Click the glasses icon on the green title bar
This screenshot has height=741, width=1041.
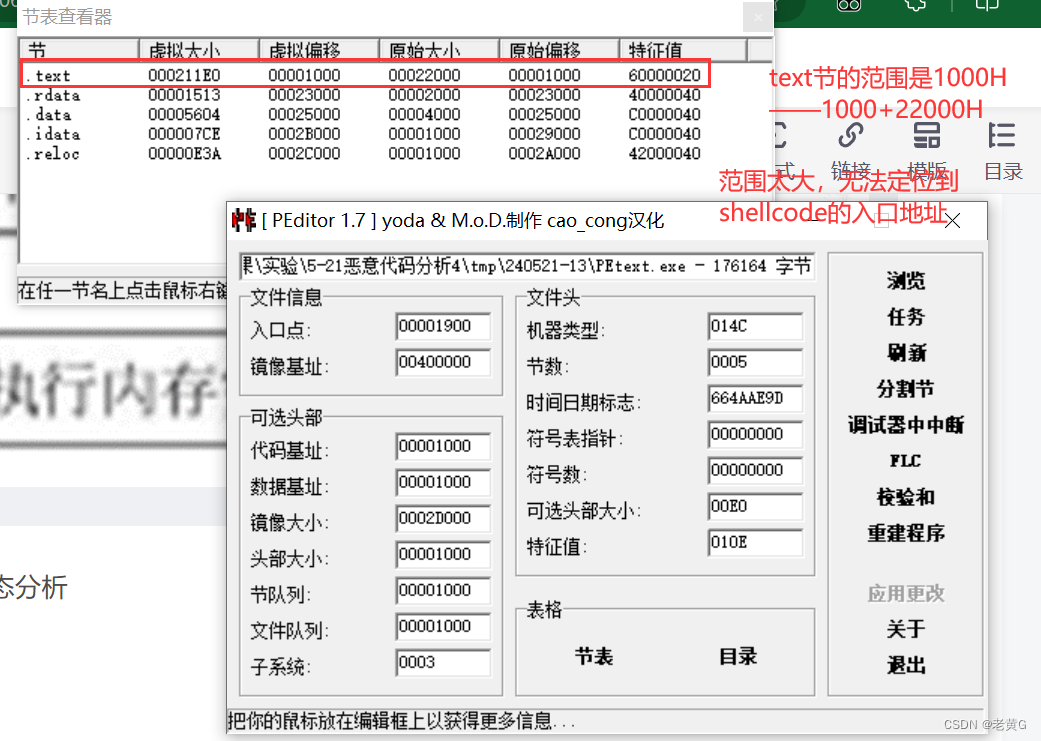pos(847,7)
